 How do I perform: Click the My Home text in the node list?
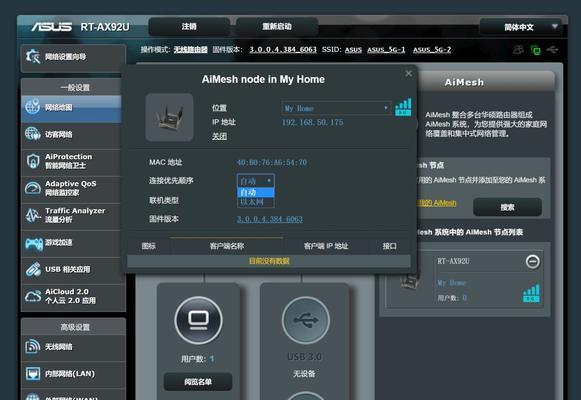(451, 283)
